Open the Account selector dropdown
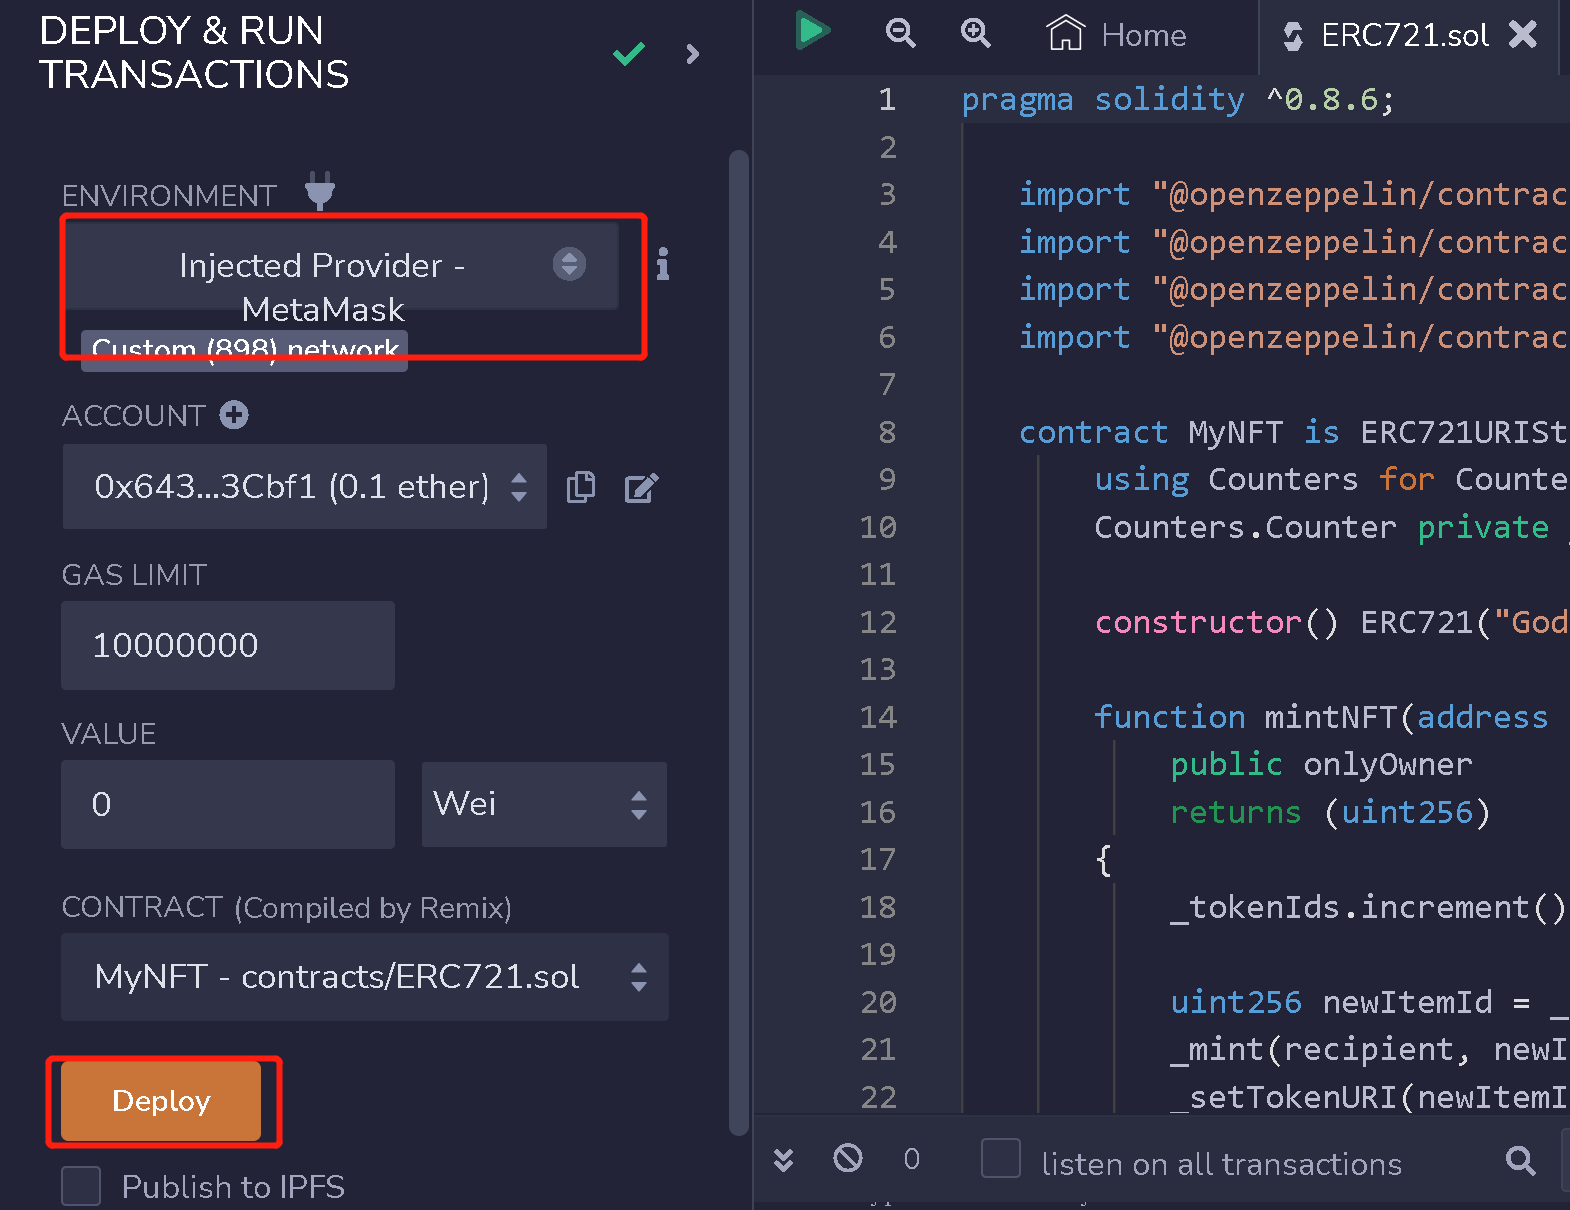The image size is (1570, 1210). (305, 487)
